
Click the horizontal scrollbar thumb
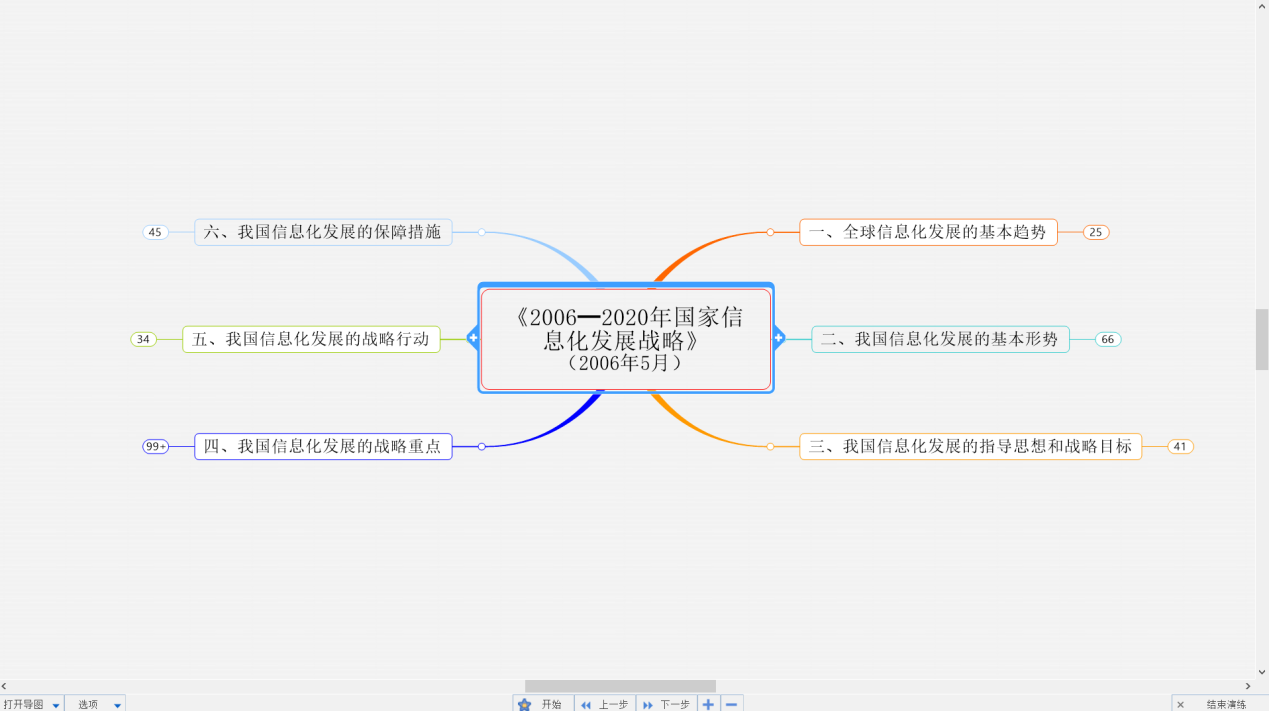[620, 686]
